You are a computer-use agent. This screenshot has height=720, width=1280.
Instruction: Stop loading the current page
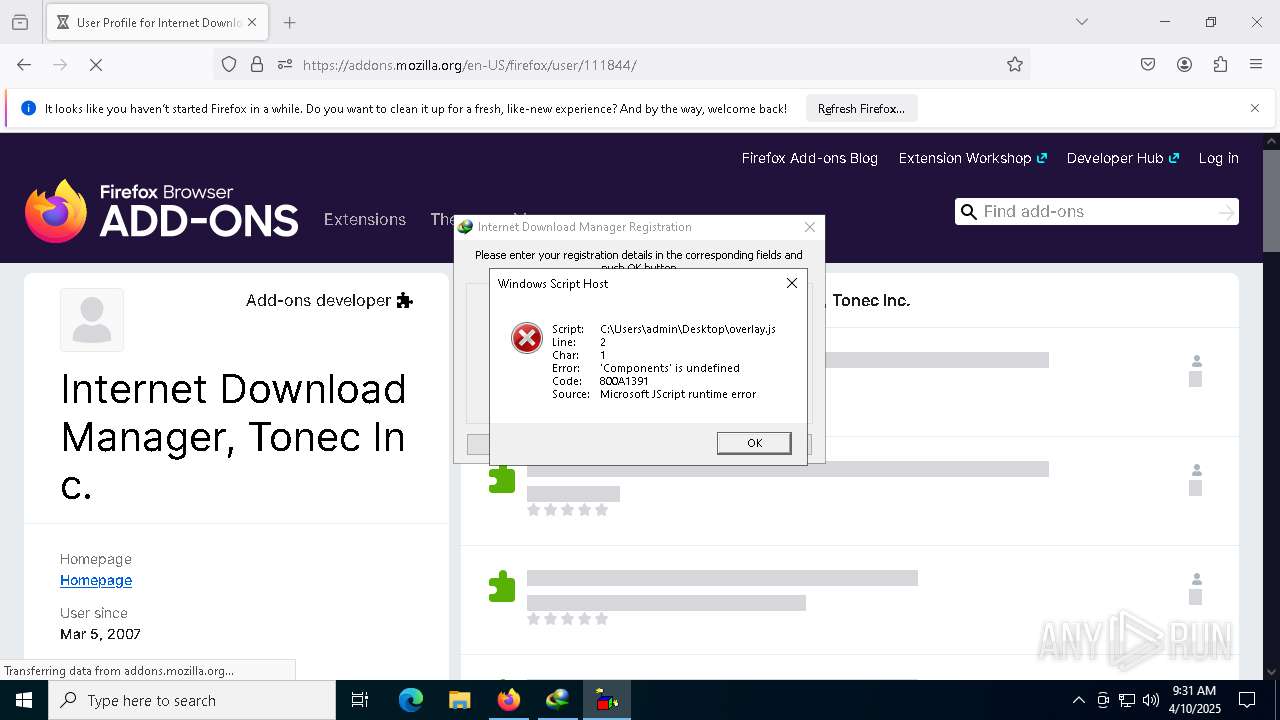click(96, 65)
